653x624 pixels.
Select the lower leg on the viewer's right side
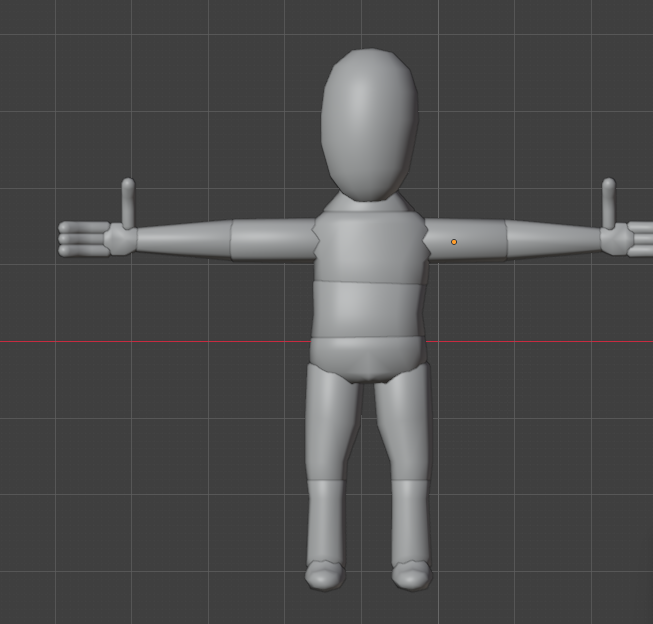410,523
